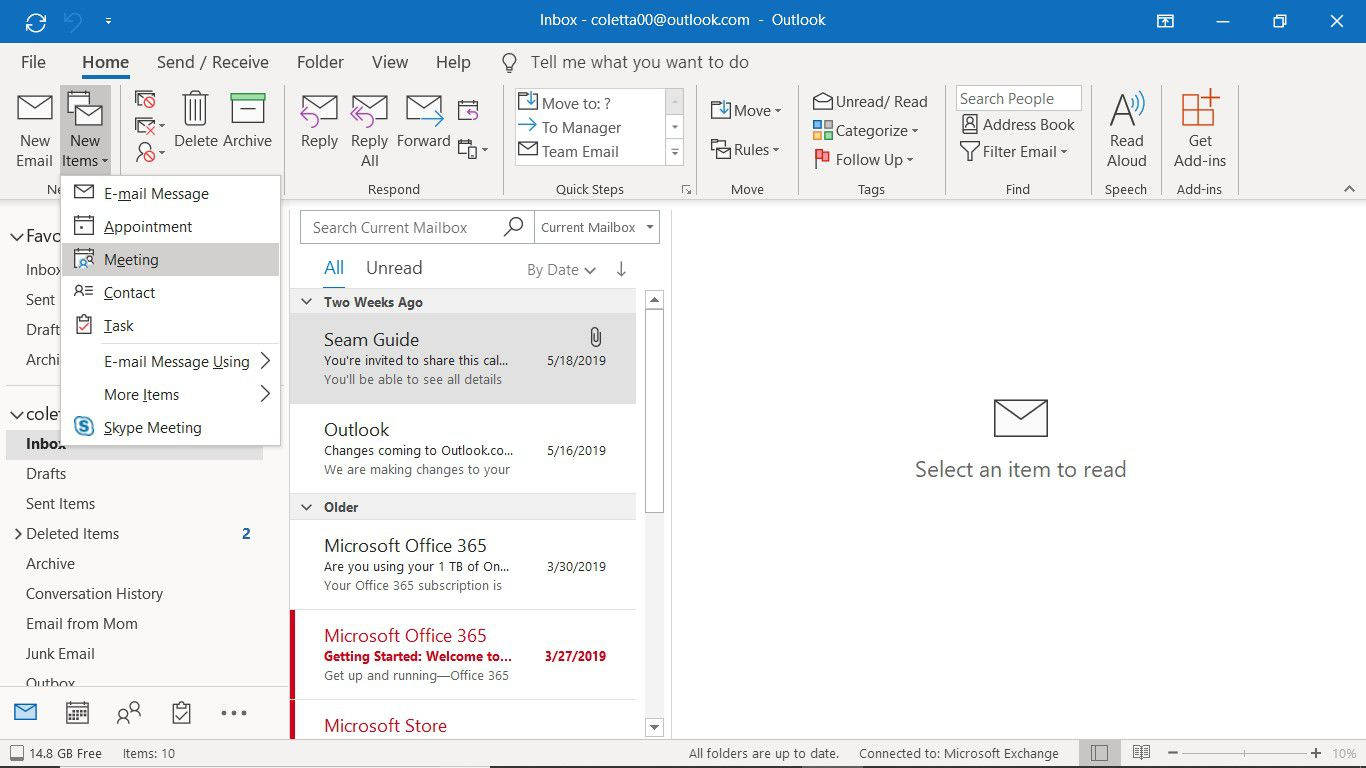The height and width of the screenshot is (768, 1366).
Task: Select the To Manager quick step
Action: pos(590,127)
